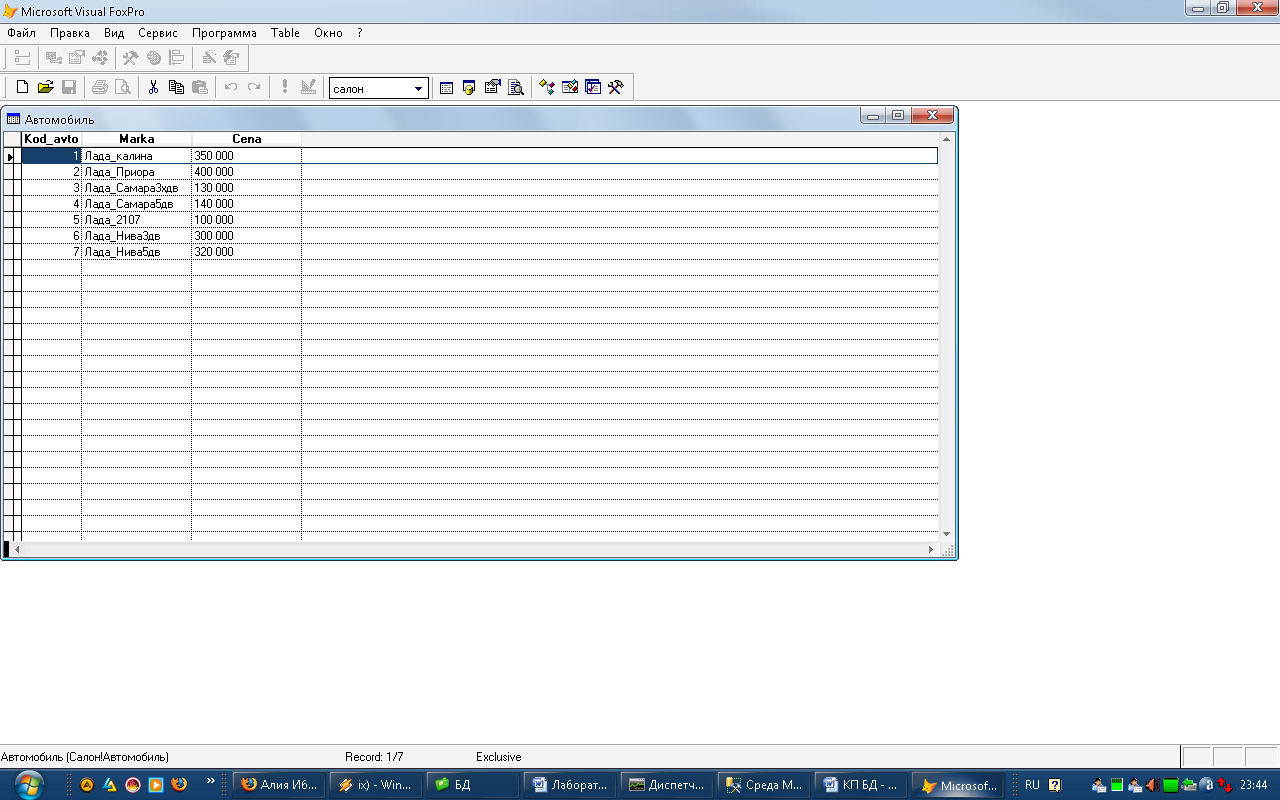
Task: Click the price cell 400 000
Action: (246, 172)
